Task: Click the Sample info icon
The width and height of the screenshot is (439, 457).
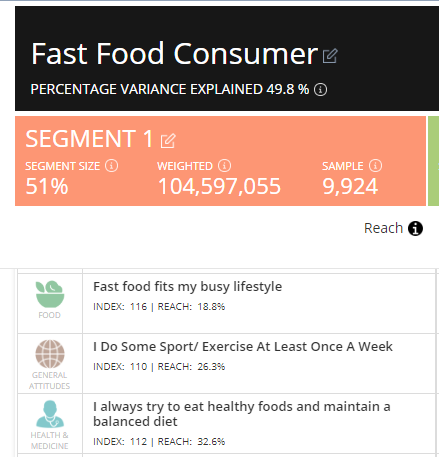Action: pos(375,166)
